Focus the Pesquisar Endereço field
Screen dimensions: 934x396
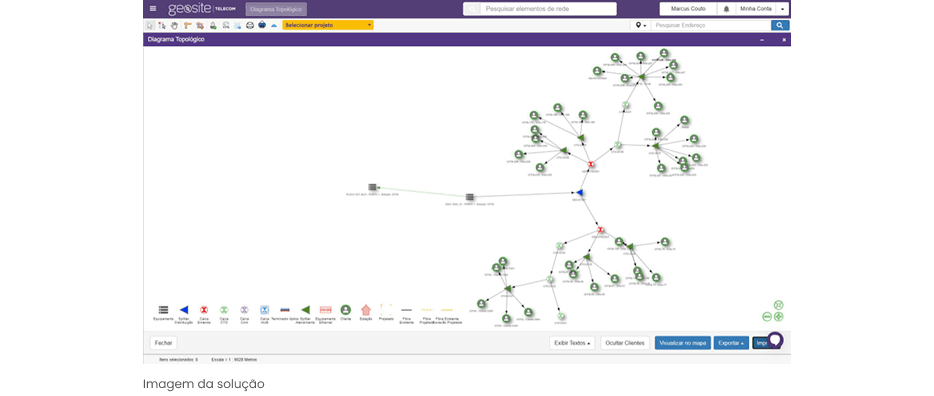point(711,26)
